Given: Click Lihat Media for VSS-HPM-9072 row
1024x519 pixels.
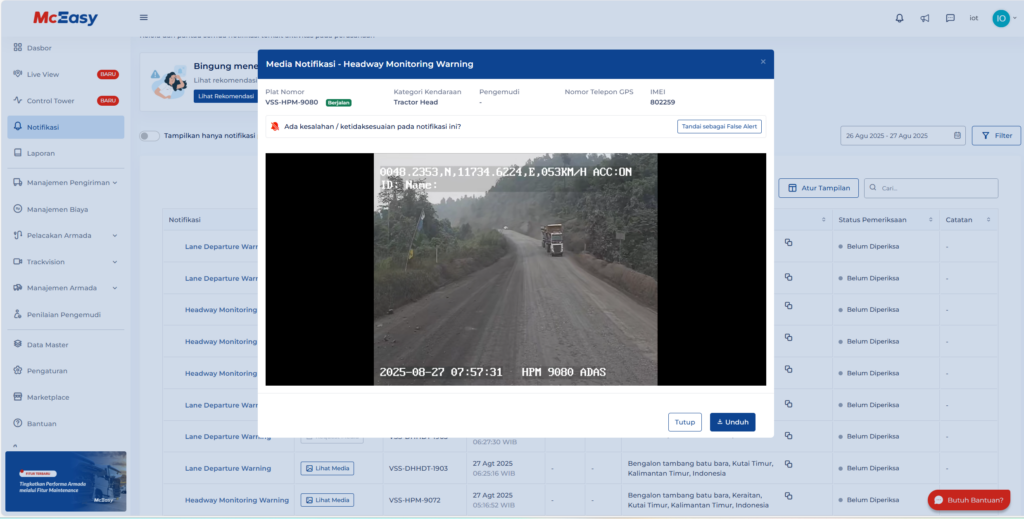Looking at the screenshot, I should [x=327, y=500].
